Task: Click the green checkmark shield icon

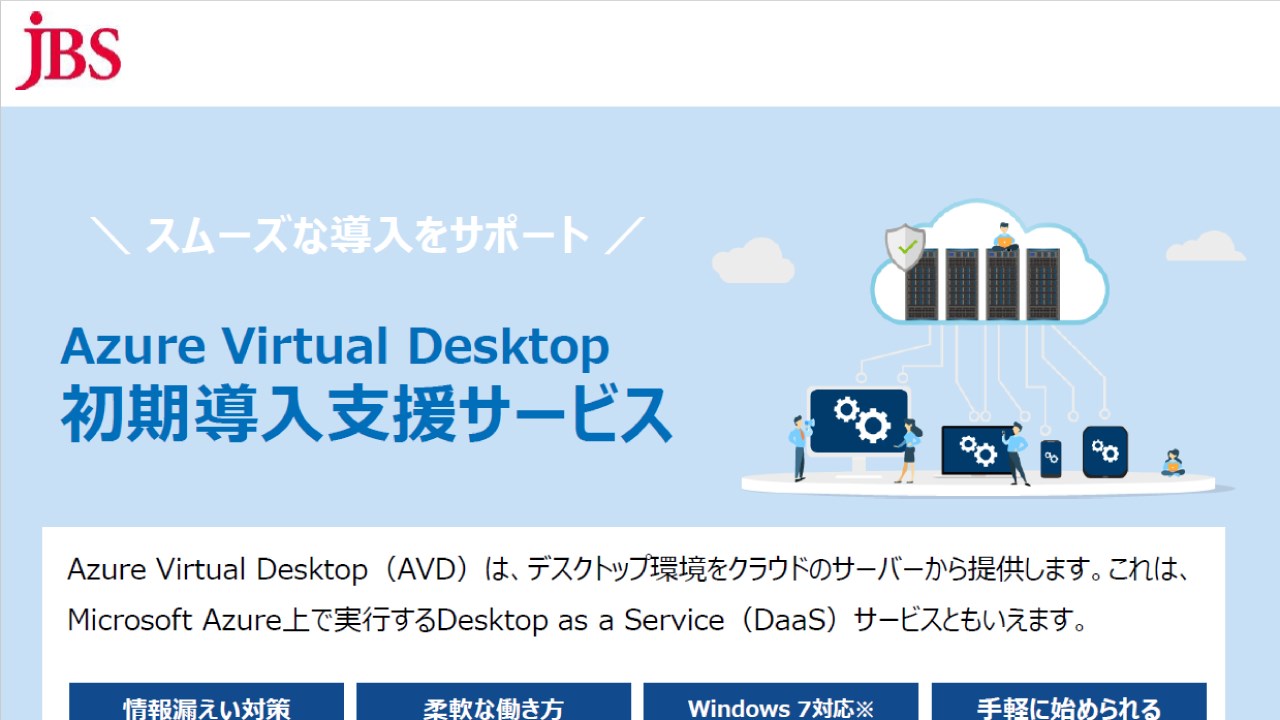Action: [905, 247]
